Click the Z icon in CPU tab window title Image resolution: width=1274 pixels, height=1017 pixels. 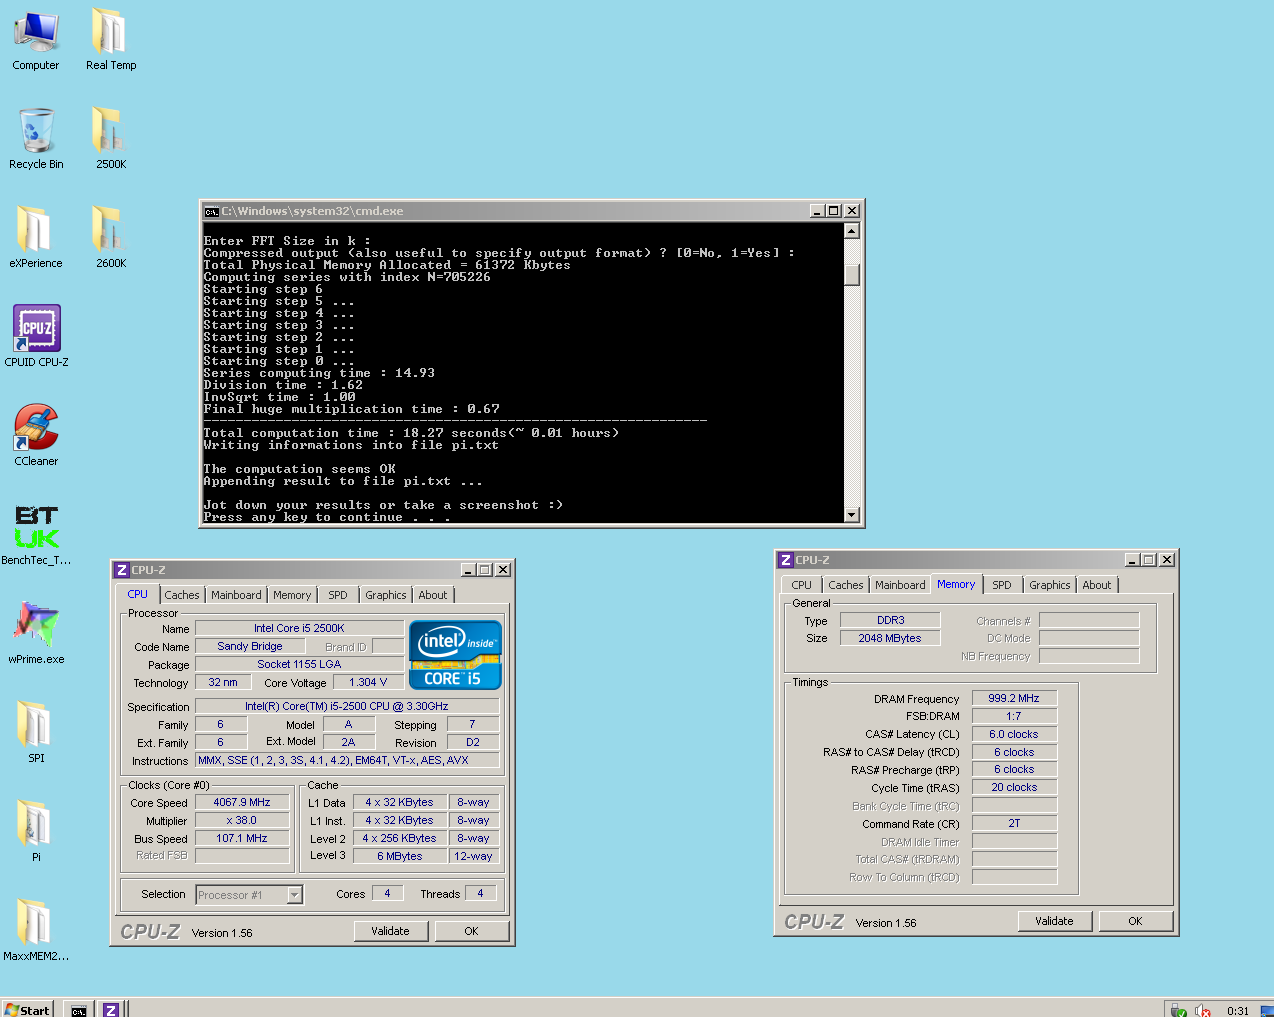tap(122, 570)
